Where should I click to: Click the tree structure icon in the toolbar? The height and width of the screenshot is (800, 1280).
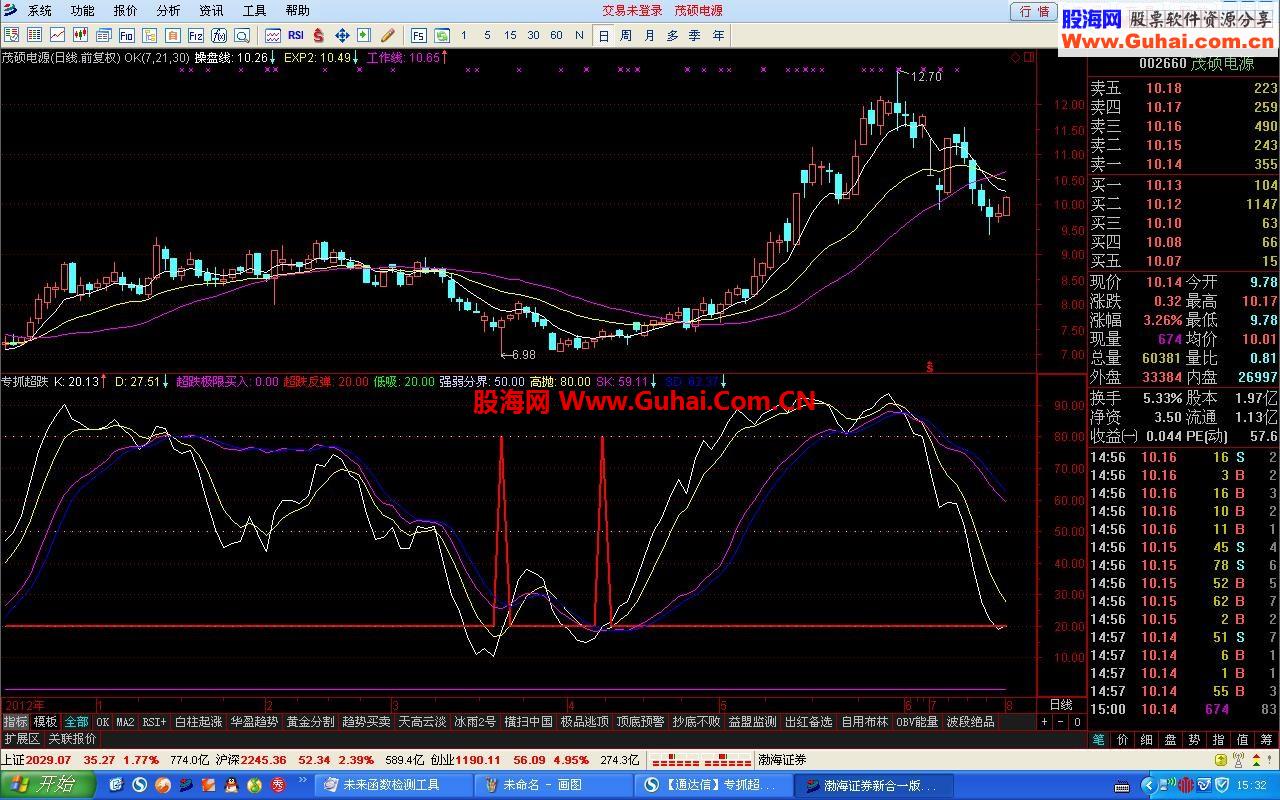149,35
